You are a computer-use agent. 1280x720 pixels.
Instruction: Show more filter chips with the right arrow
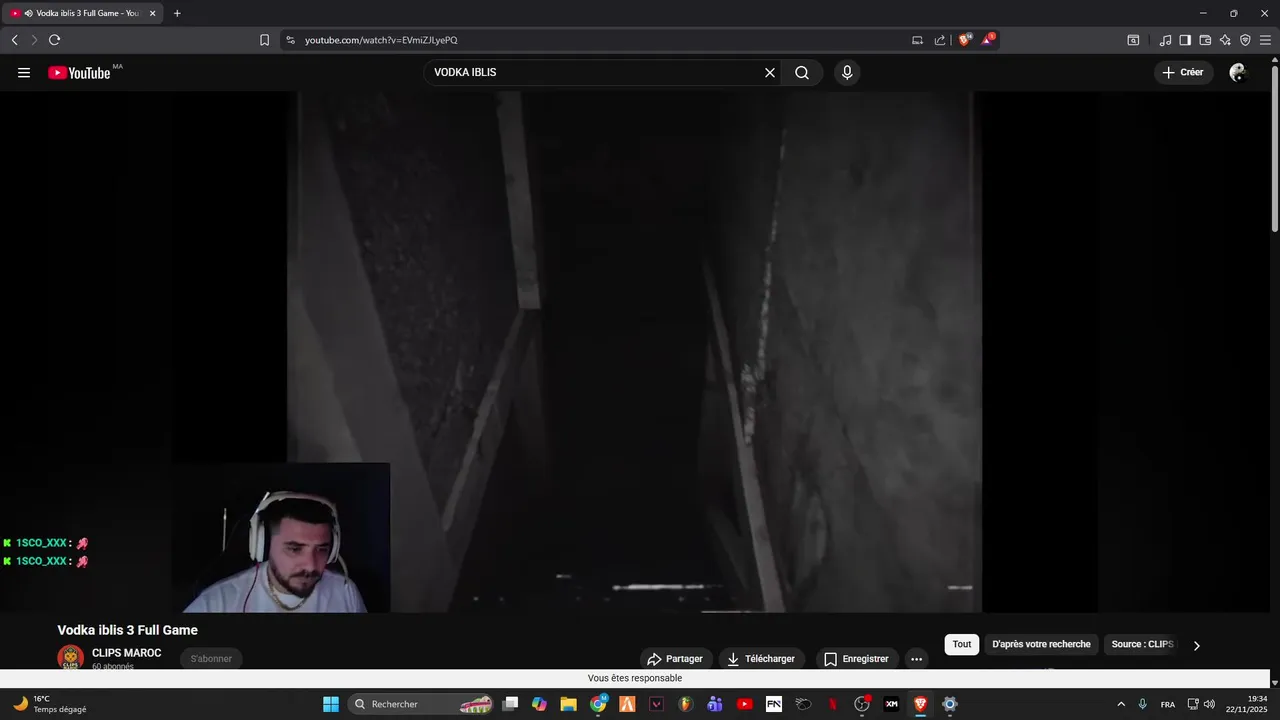coord(1196,645)
